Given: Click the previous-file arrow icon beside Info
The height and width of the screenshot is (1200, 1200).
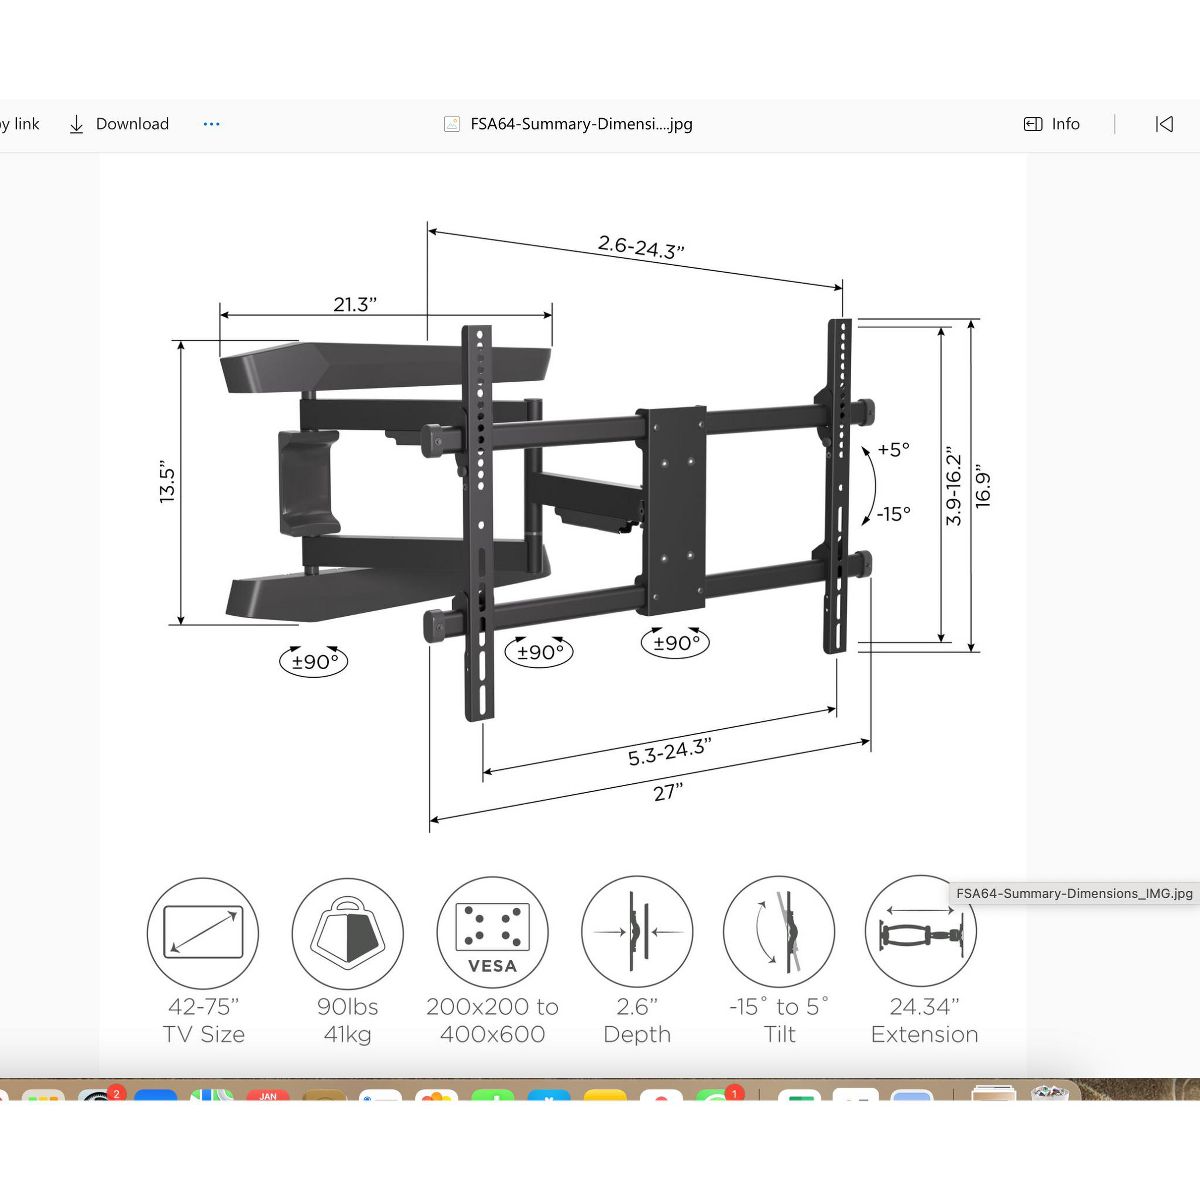Looking at the screenshot, I should 1164,124.
